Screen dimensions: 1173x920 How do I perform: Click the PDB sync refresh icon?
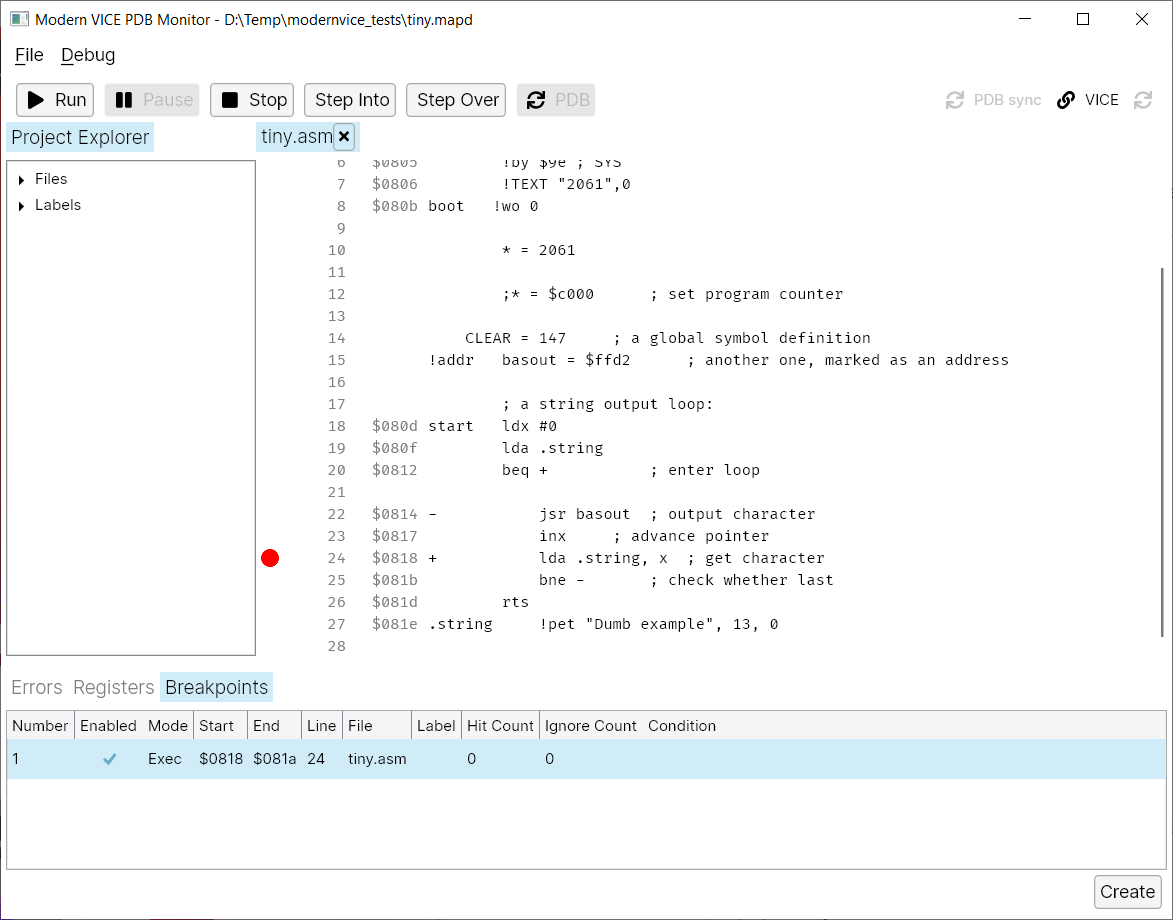pyautogui.click(x=955, y=100)
